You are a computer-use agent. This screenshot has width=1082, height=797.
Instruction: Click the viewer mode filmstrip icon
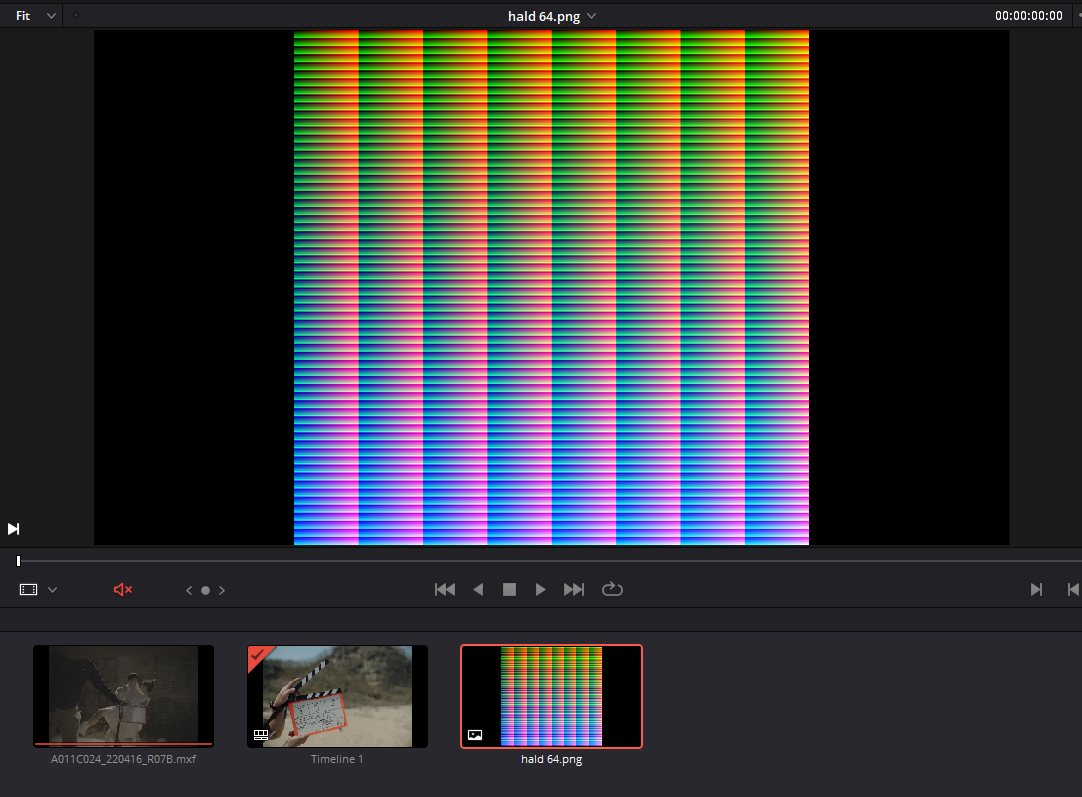click(x=28, y=589)
